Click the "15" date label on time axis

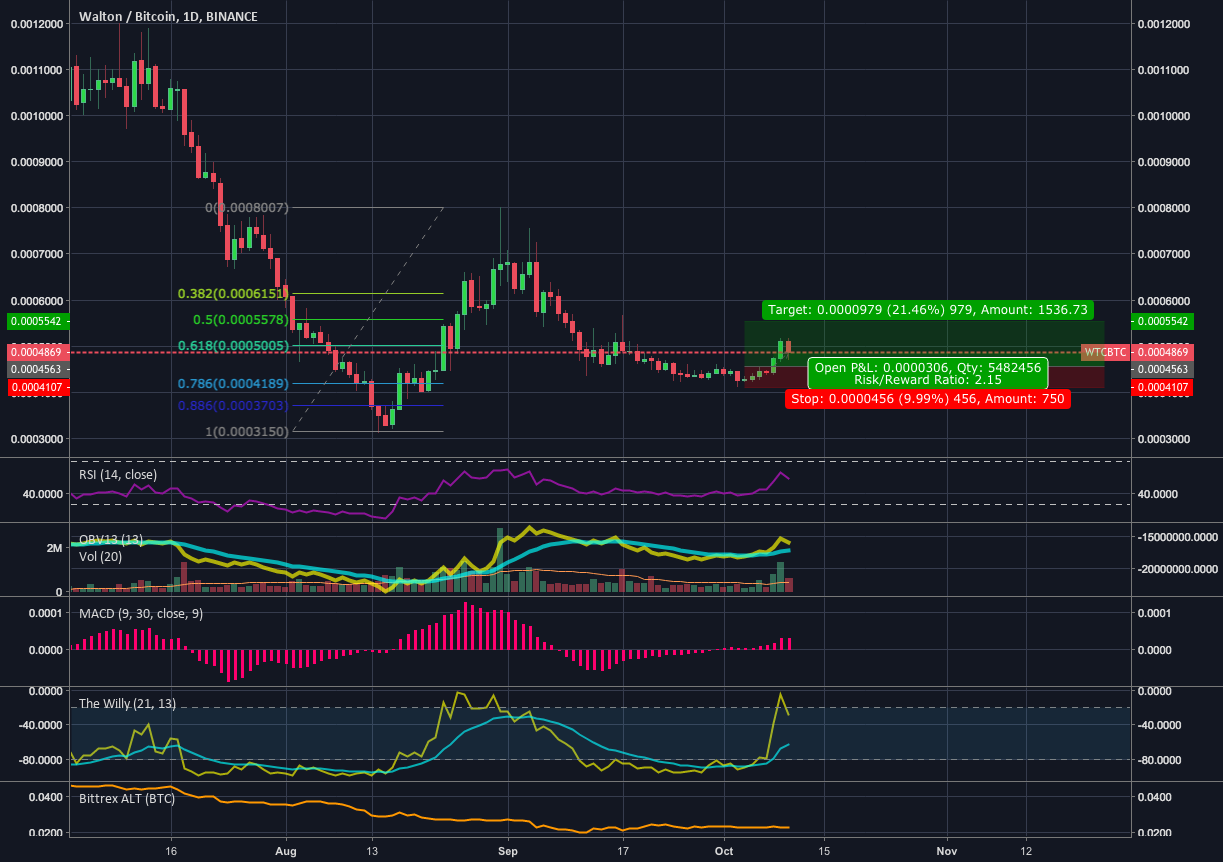point(824,850)
